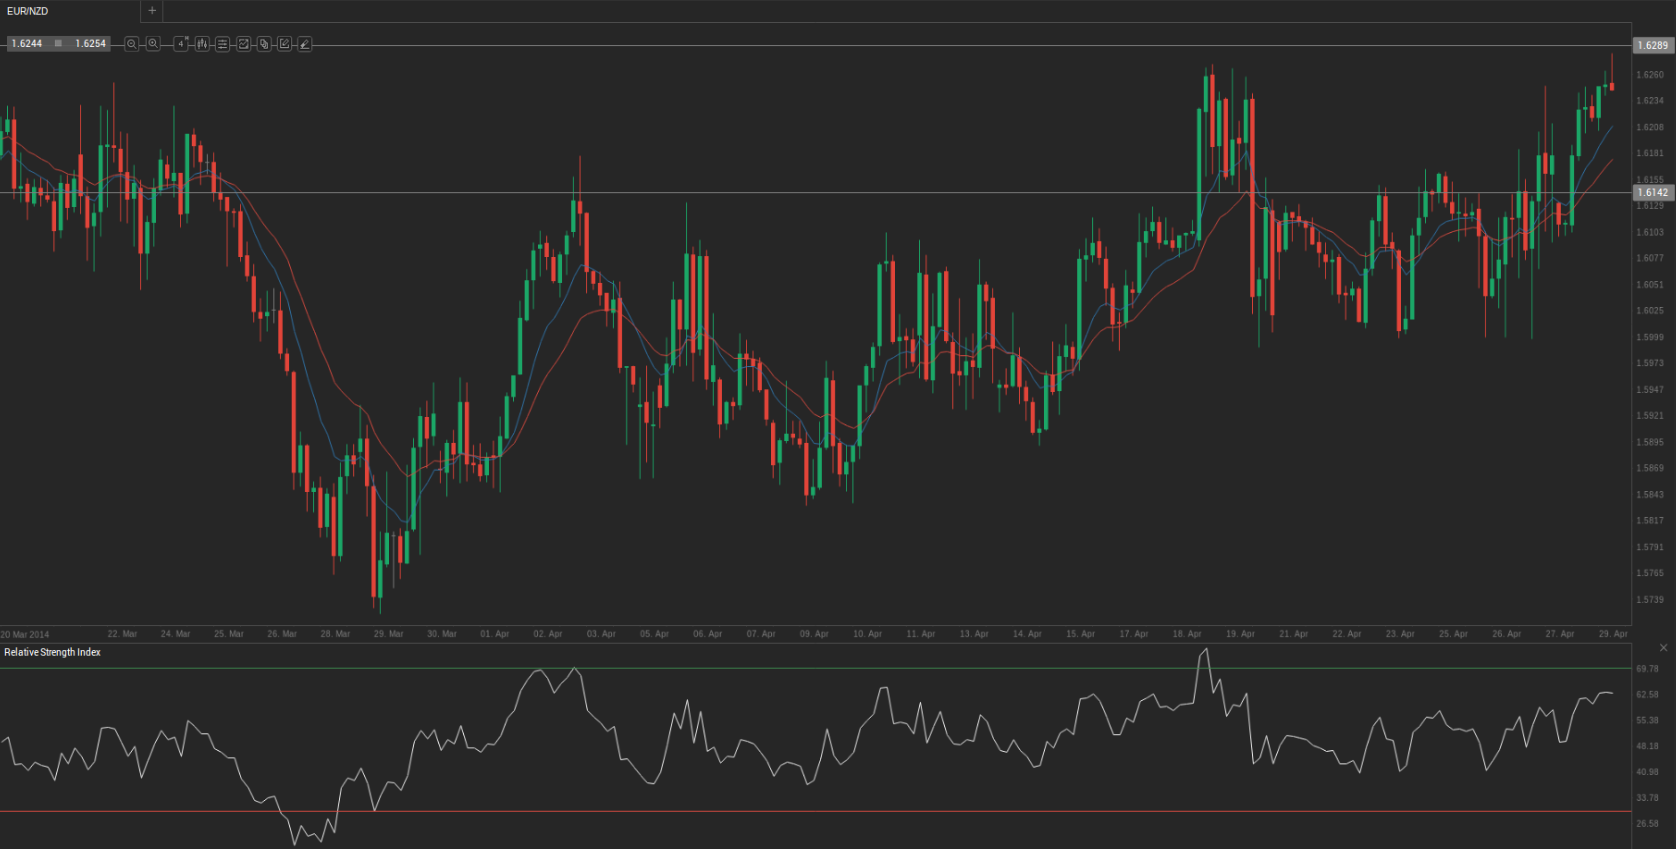Viewport: 1676px width, 849px height.
Task: Click the gray square between bid and ask
Action: 58,44
